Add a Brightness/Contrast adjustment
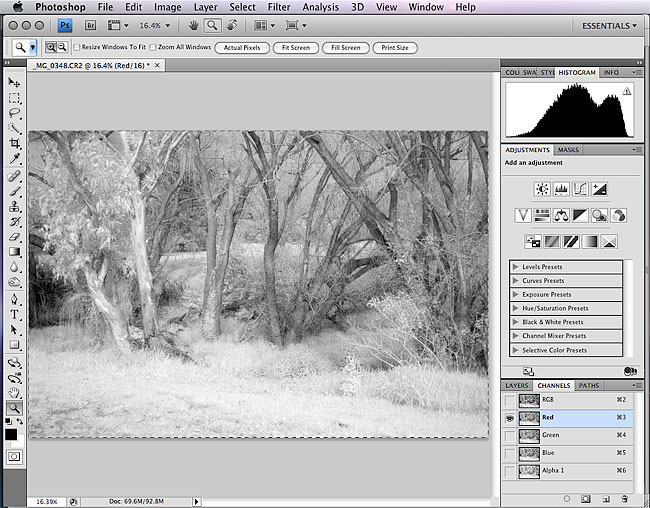Screen dimensions: 650x508 coord(542,188)
